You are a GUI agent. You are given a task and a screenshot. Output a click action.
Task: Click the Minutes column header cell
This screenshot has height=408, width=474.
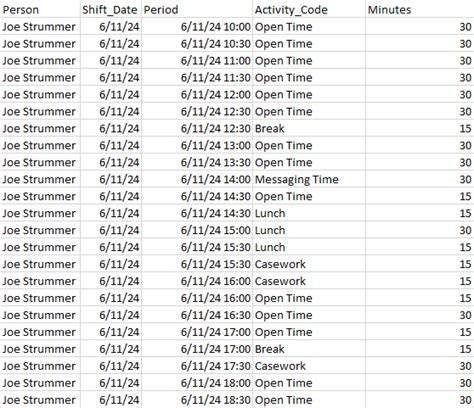click(x=420, y=9)
